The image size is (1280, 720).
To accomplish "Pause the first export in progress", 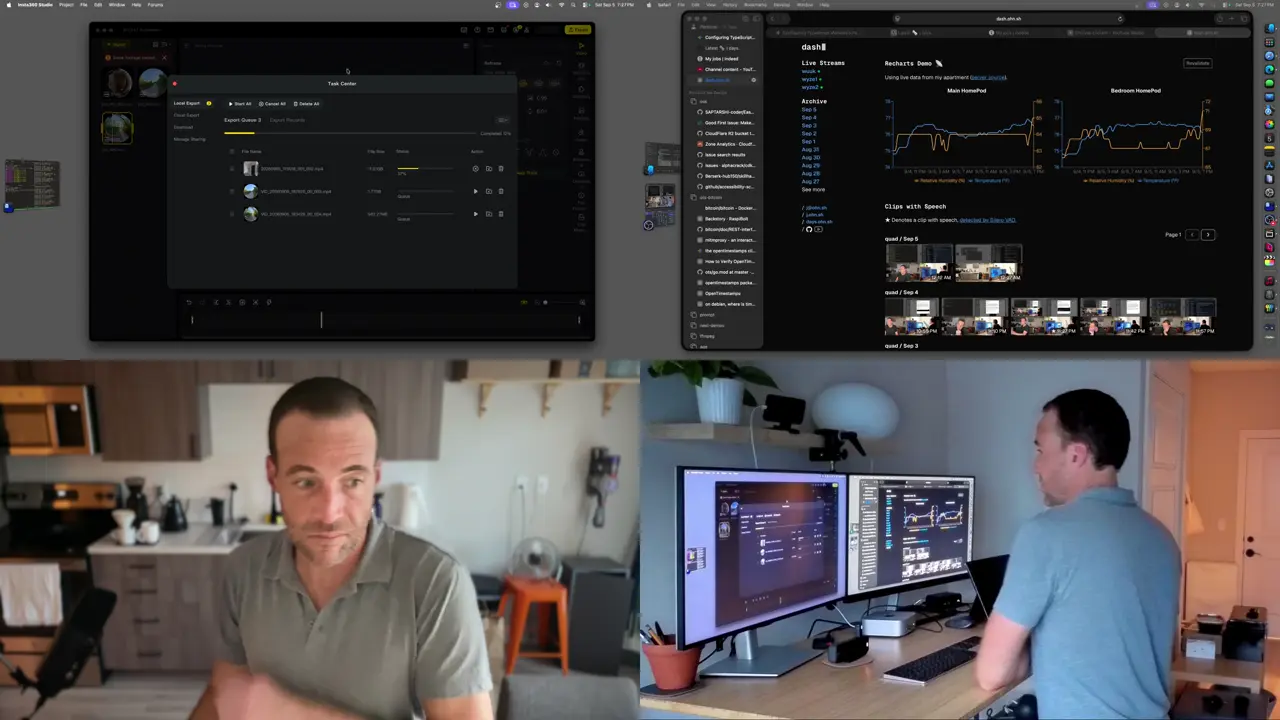I will (x=475, y=169).
